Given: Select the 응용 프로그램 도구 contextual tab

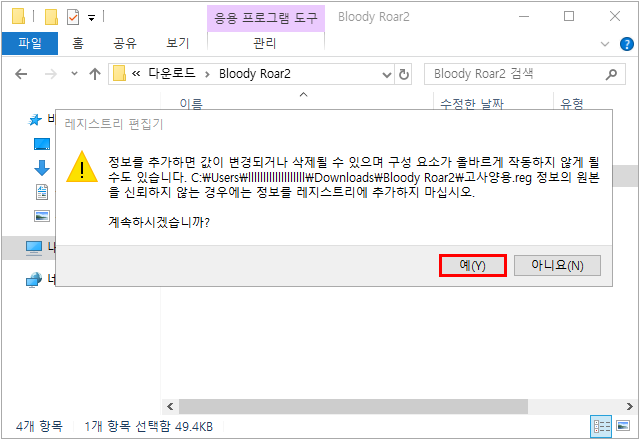Looking at the screenshot, I should [x=266, y=18].
